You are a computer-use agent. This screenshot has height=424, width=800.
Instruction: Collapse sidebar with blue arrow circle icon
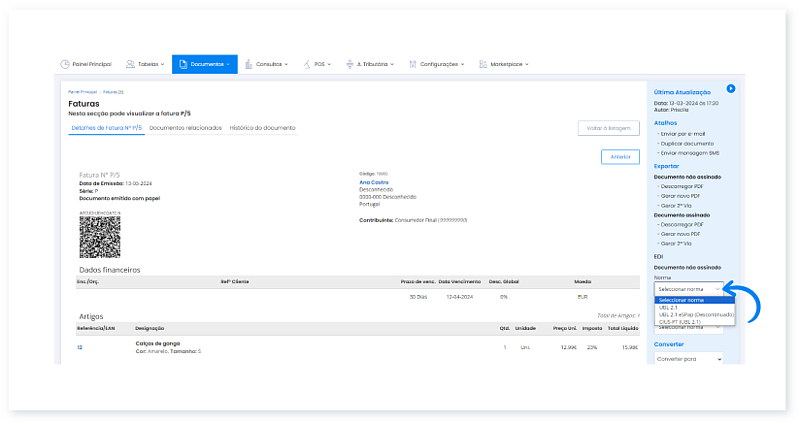click(x=731, y=89)
